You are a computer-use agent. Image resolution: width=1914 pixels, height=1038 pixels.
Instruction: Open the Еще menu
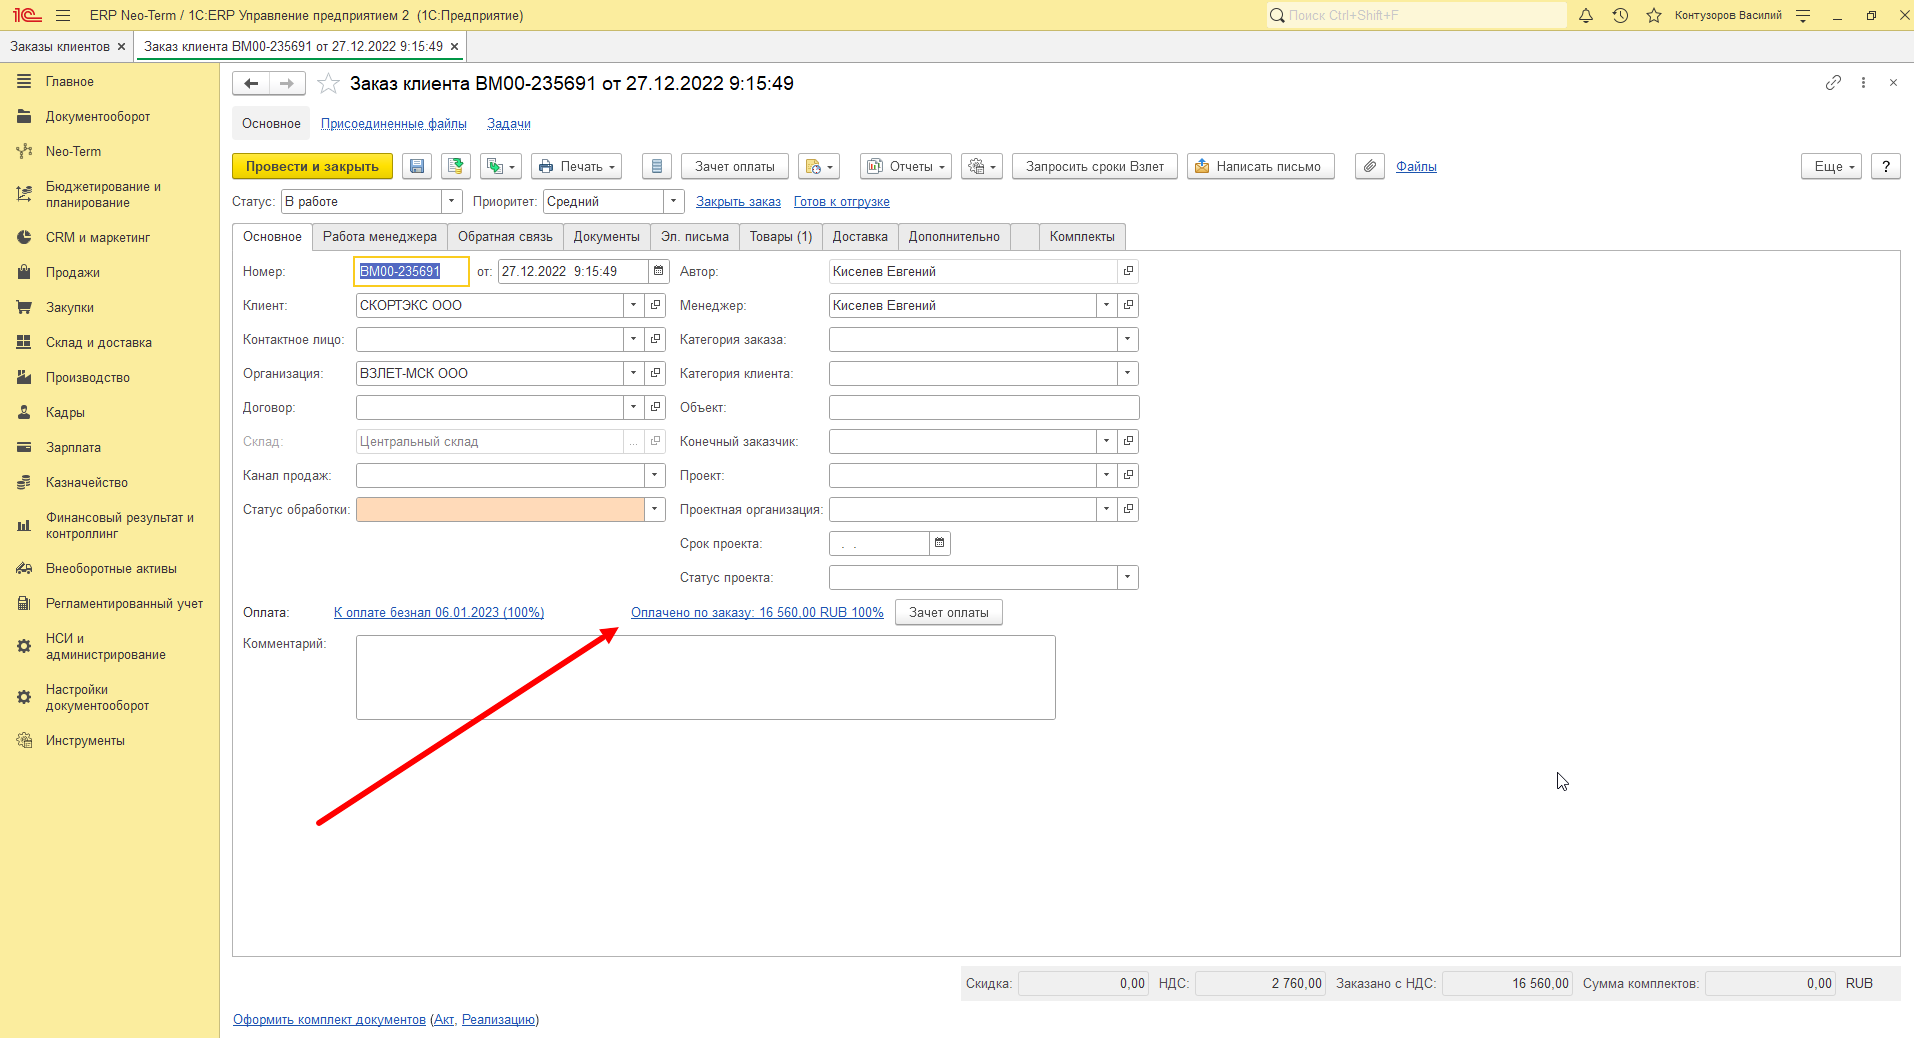(x=1832, y=166)
